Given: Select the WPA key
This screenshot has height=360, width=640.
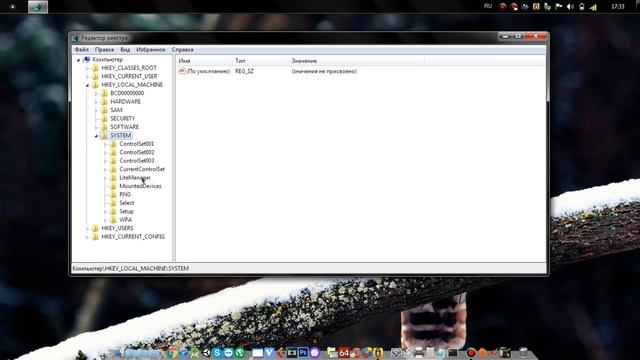Looking at the screenshot, I should 125,220.
